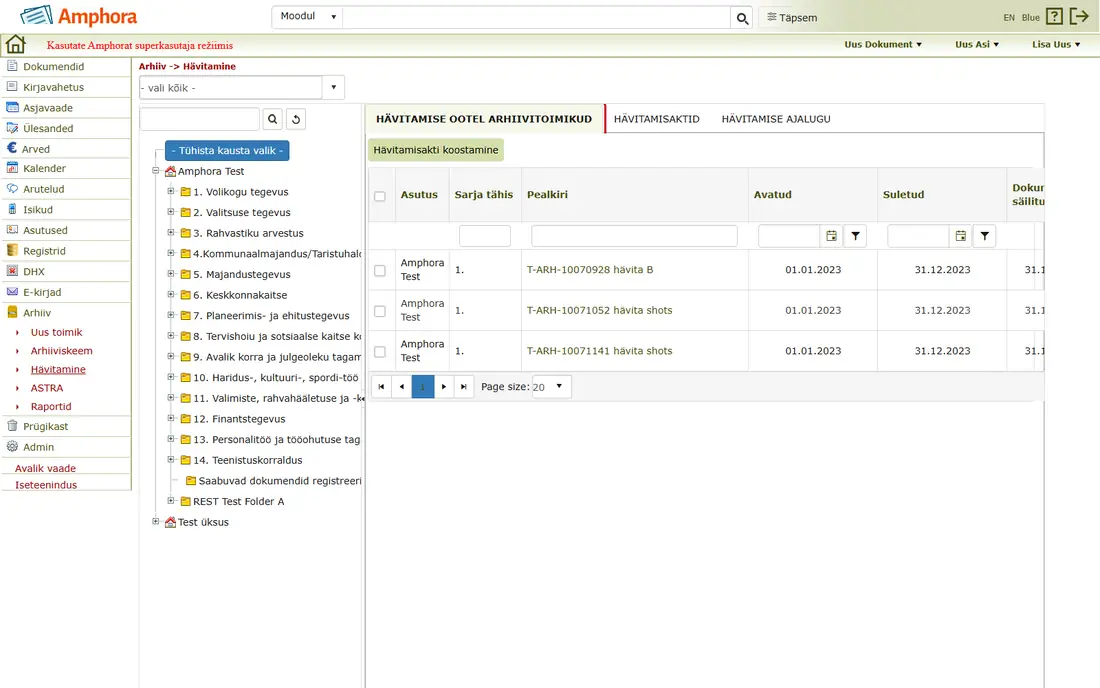Go to the previous results page
Screen dimensions: 1100x688
click(x=402, y=386)
